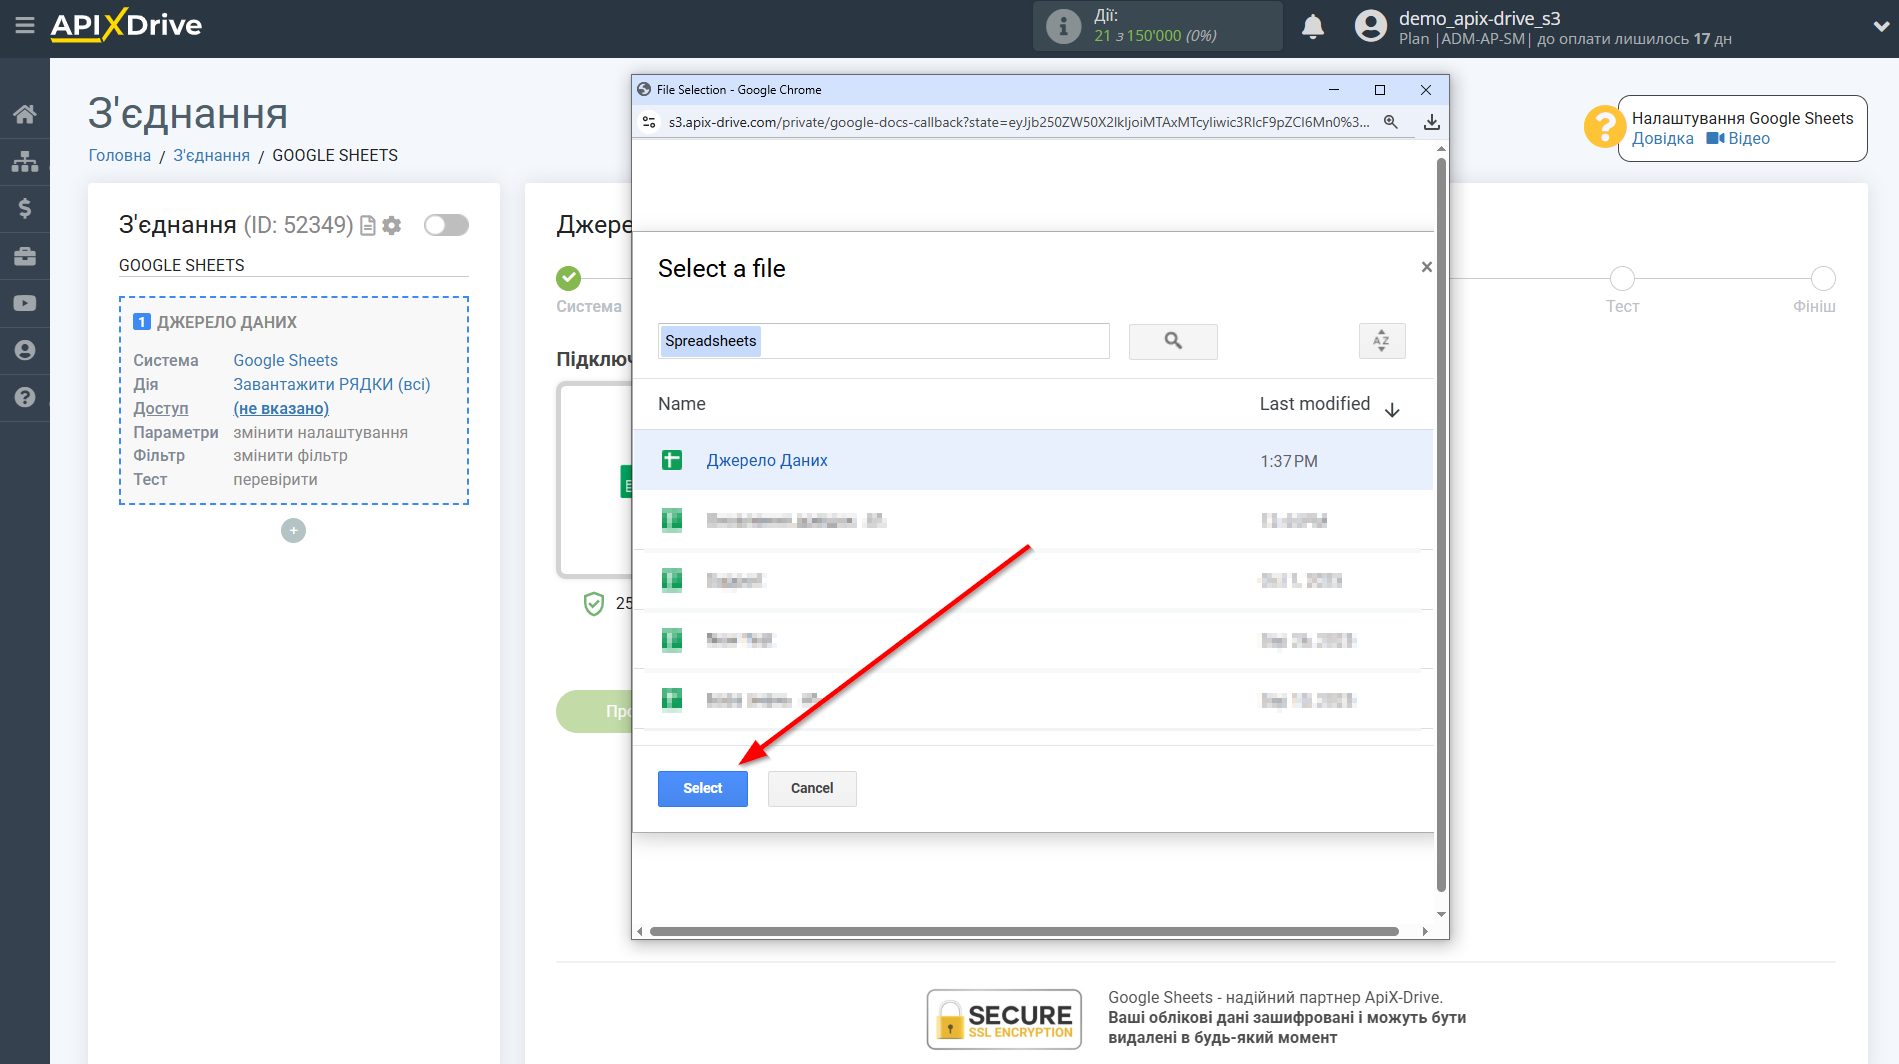Image resolution: width=1899 pixels, height=1064 pixels.
Task: Toggle the A-Z sort order button
Action: click(1381, 341)
